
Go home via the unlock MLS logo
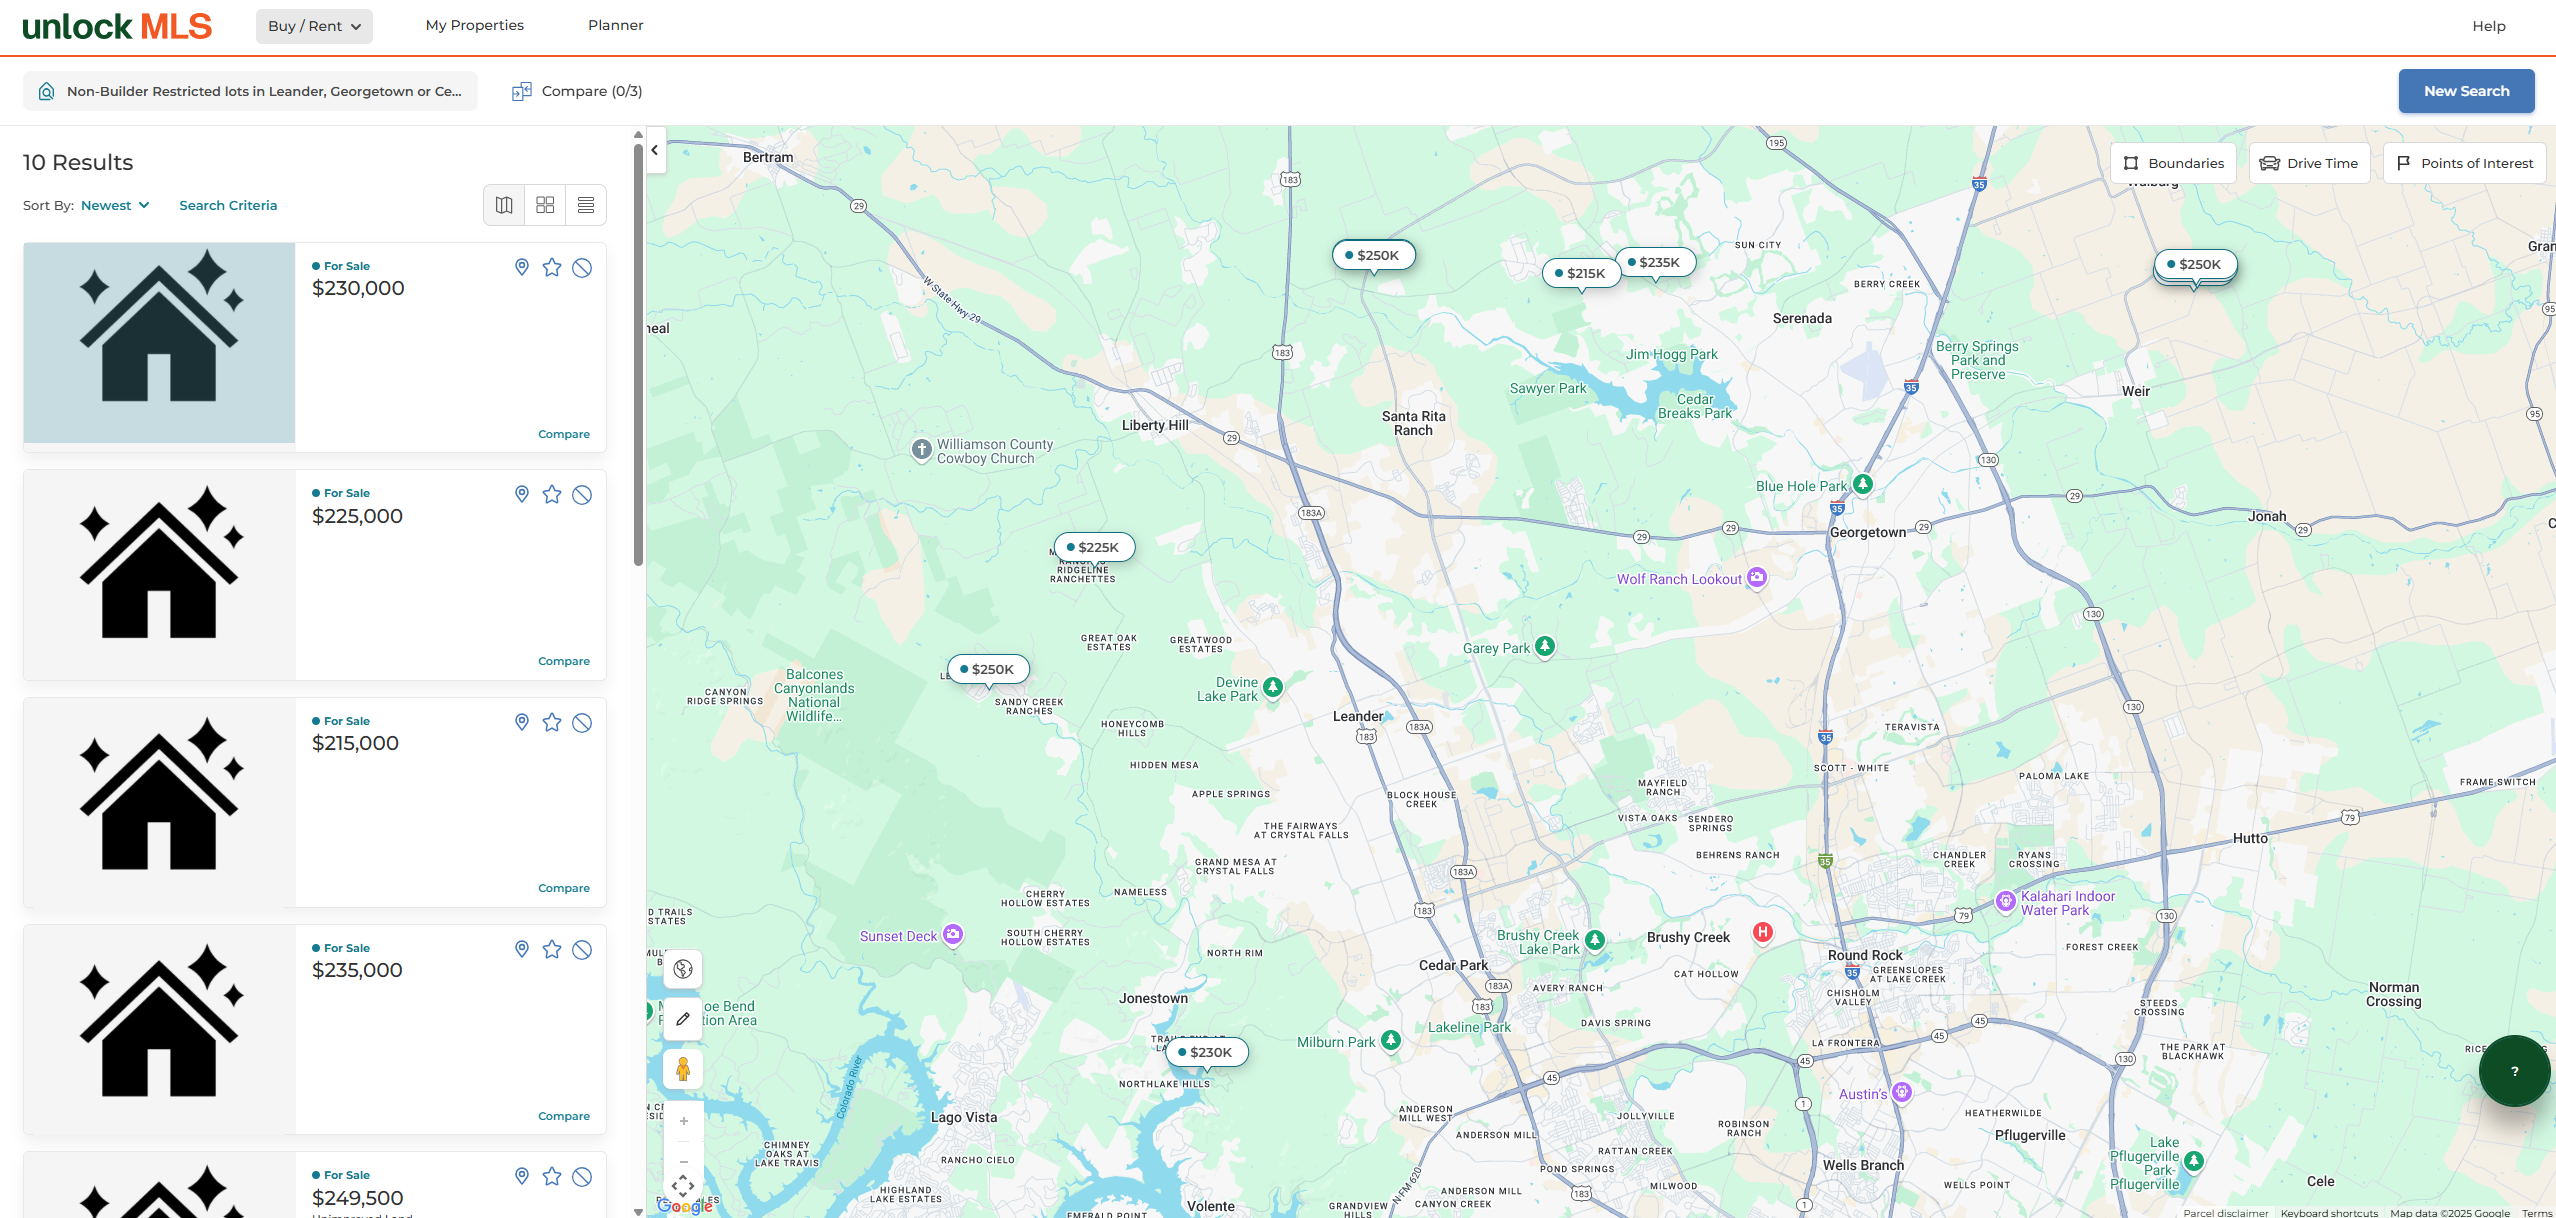tap(117, 26)
